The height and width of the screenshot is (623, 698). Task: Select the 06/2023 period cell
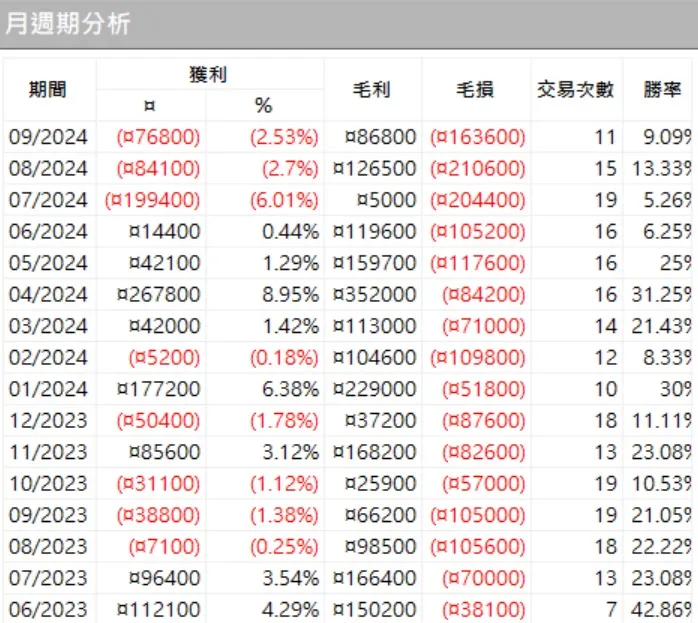click(48, 609)
